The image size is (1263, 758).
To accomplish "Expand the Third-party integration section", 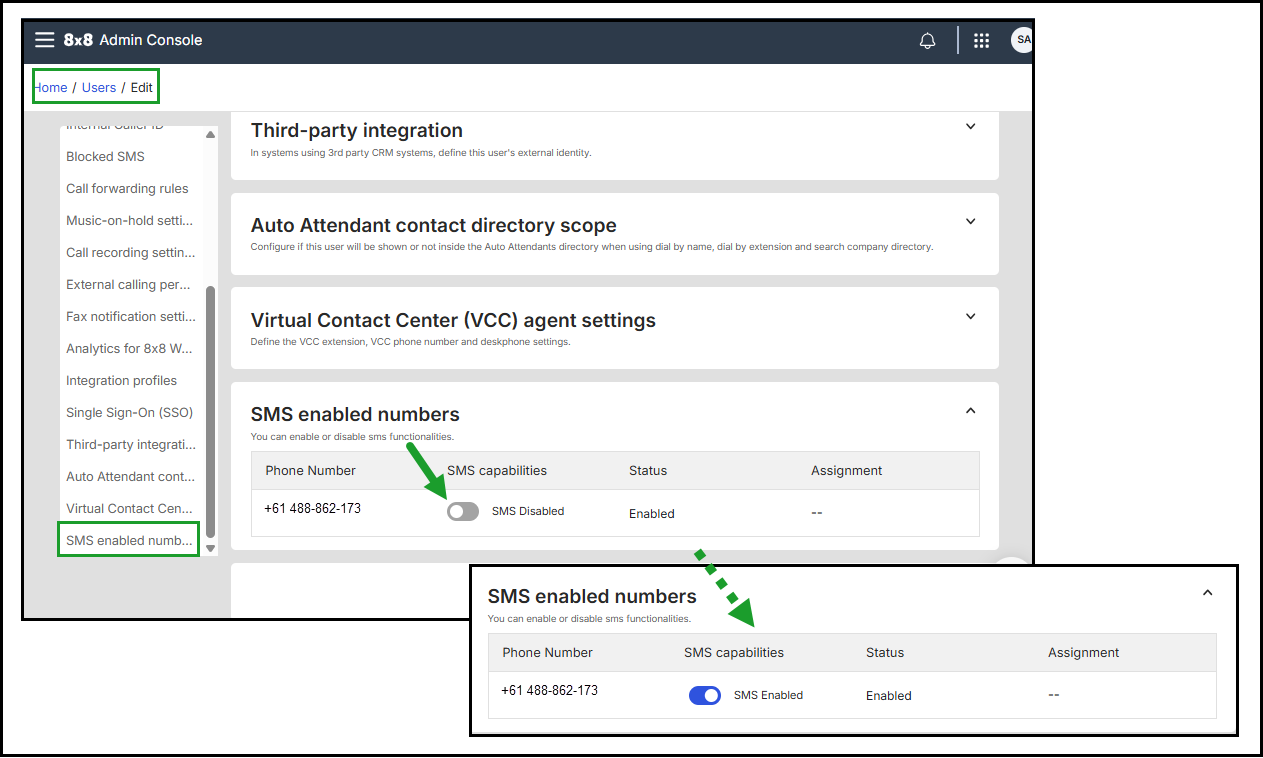I will tap(970, 127).
